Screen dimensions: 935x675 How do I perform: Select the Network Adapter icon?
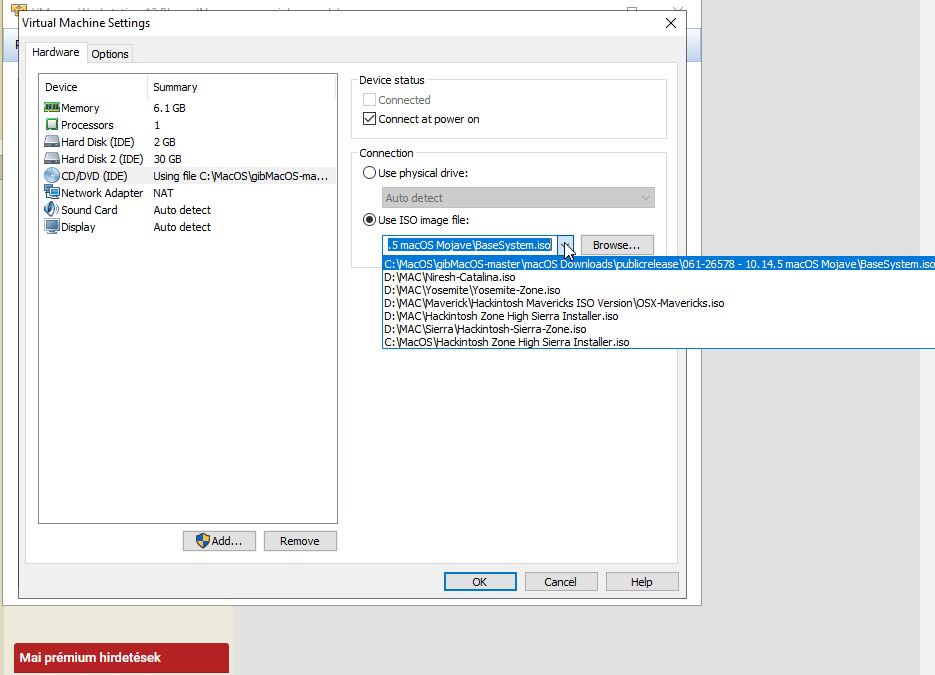pyautogui.click(x=52, y=192)
